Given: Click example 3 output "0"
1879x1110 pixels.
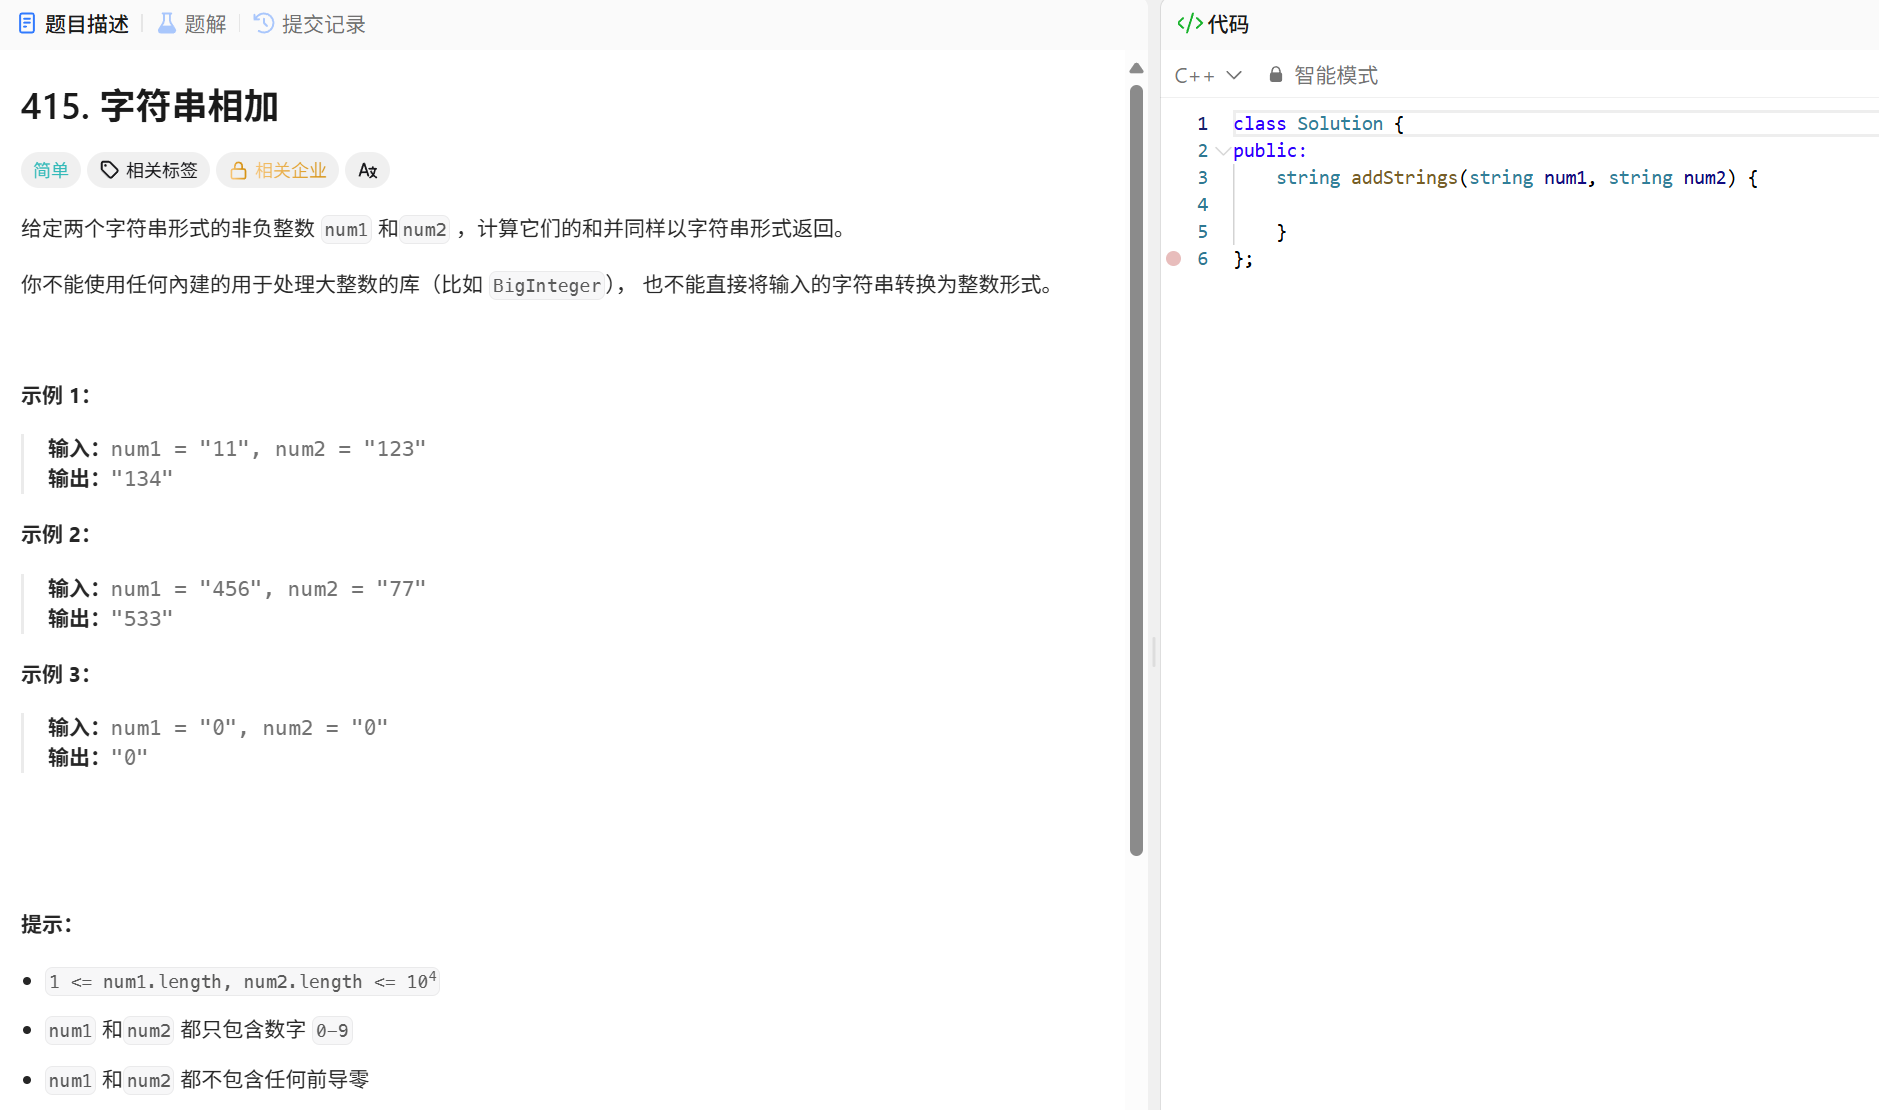Looking at the screenshot, I should click(129, 758).
